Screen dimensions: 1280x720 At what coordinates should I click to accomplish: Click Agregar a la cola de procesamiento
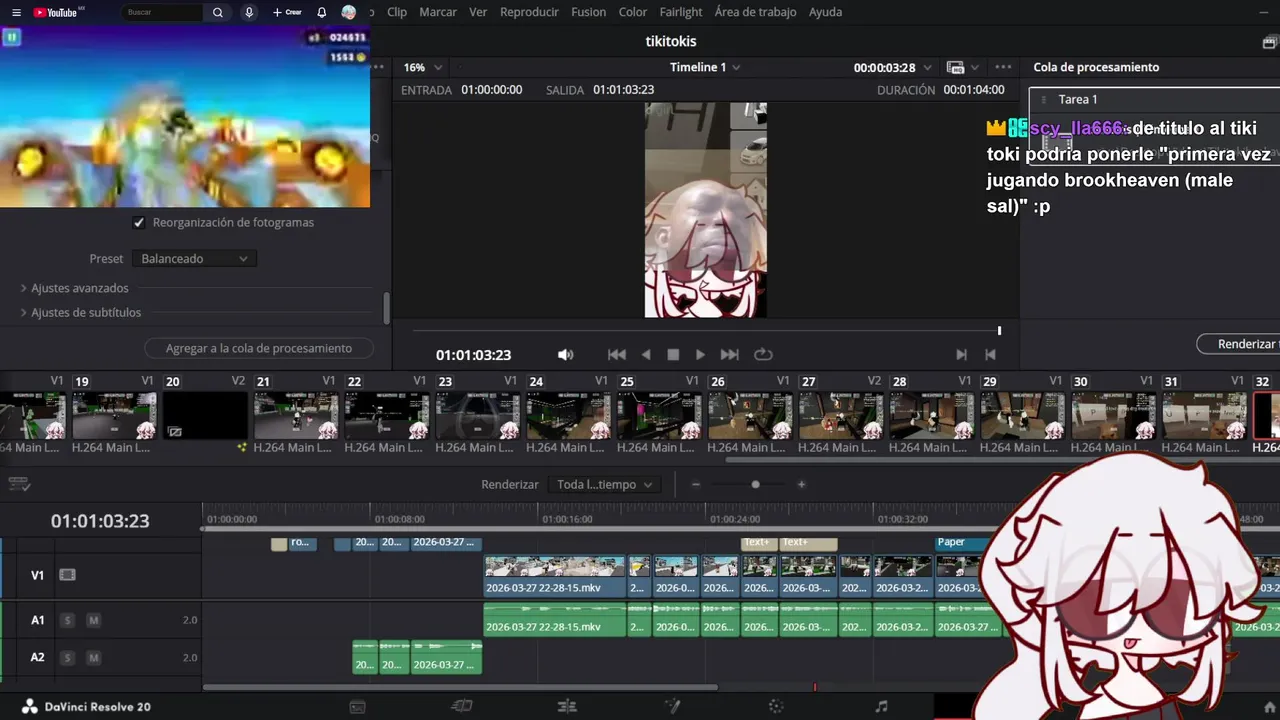pyautogui.click(x=259, y=348)
